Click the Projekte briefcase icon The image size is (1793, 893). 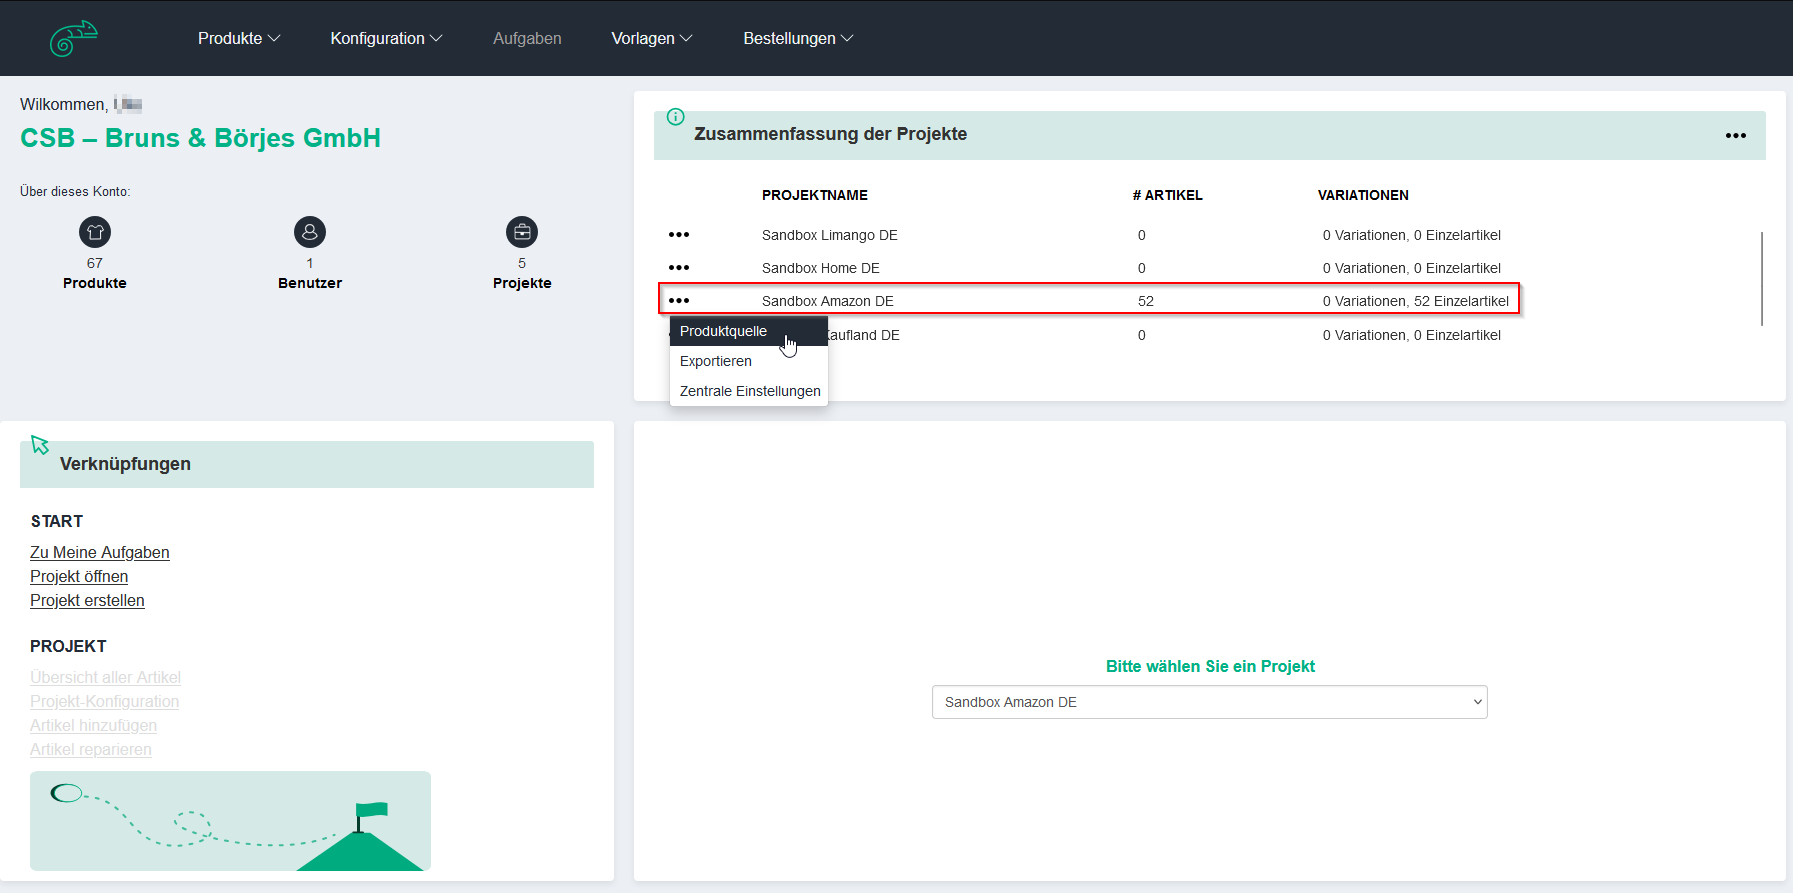click(522, 232)
